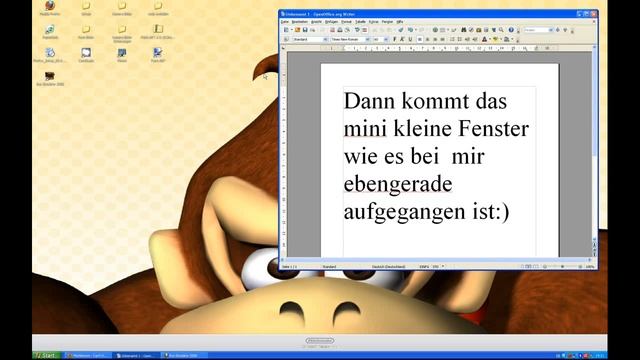The height and width of the screenshot is (360, 640).
Task: Expand the paragraph style dropdown showing Standard
Action: click(x=325, y=39)
